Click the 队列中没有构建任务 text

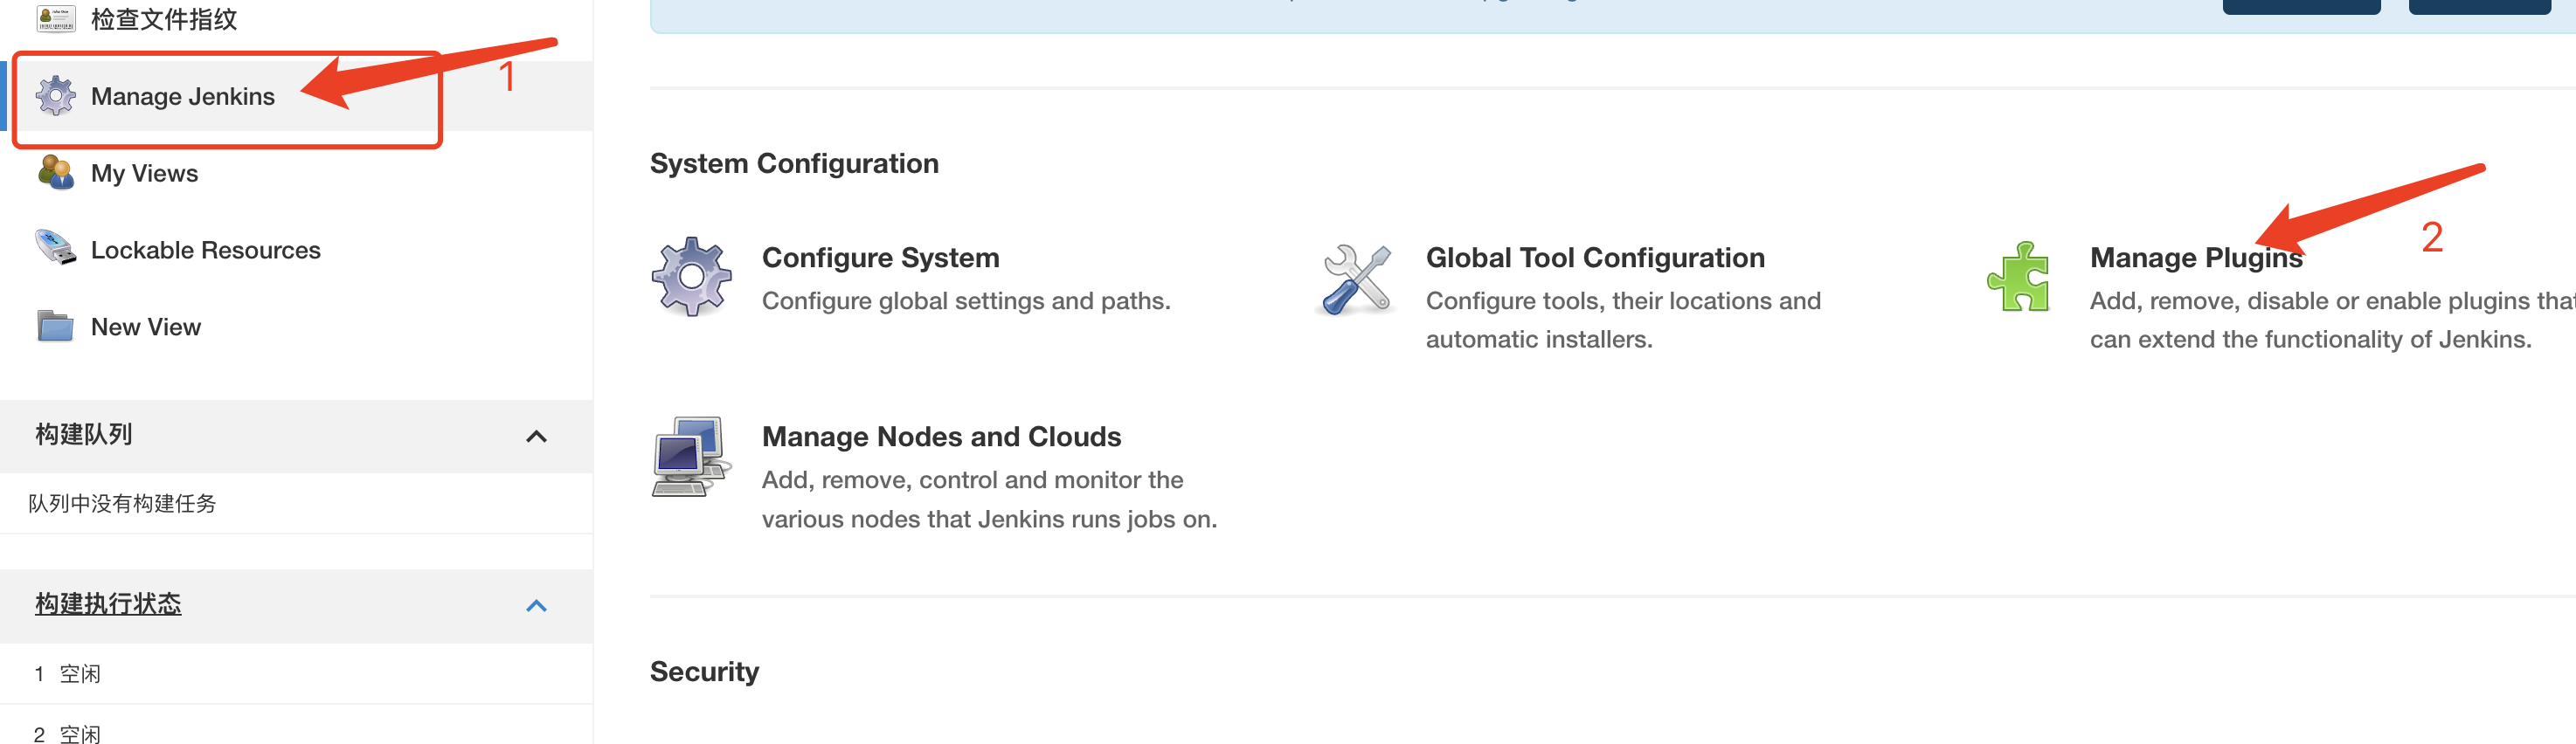click(122, 503)
